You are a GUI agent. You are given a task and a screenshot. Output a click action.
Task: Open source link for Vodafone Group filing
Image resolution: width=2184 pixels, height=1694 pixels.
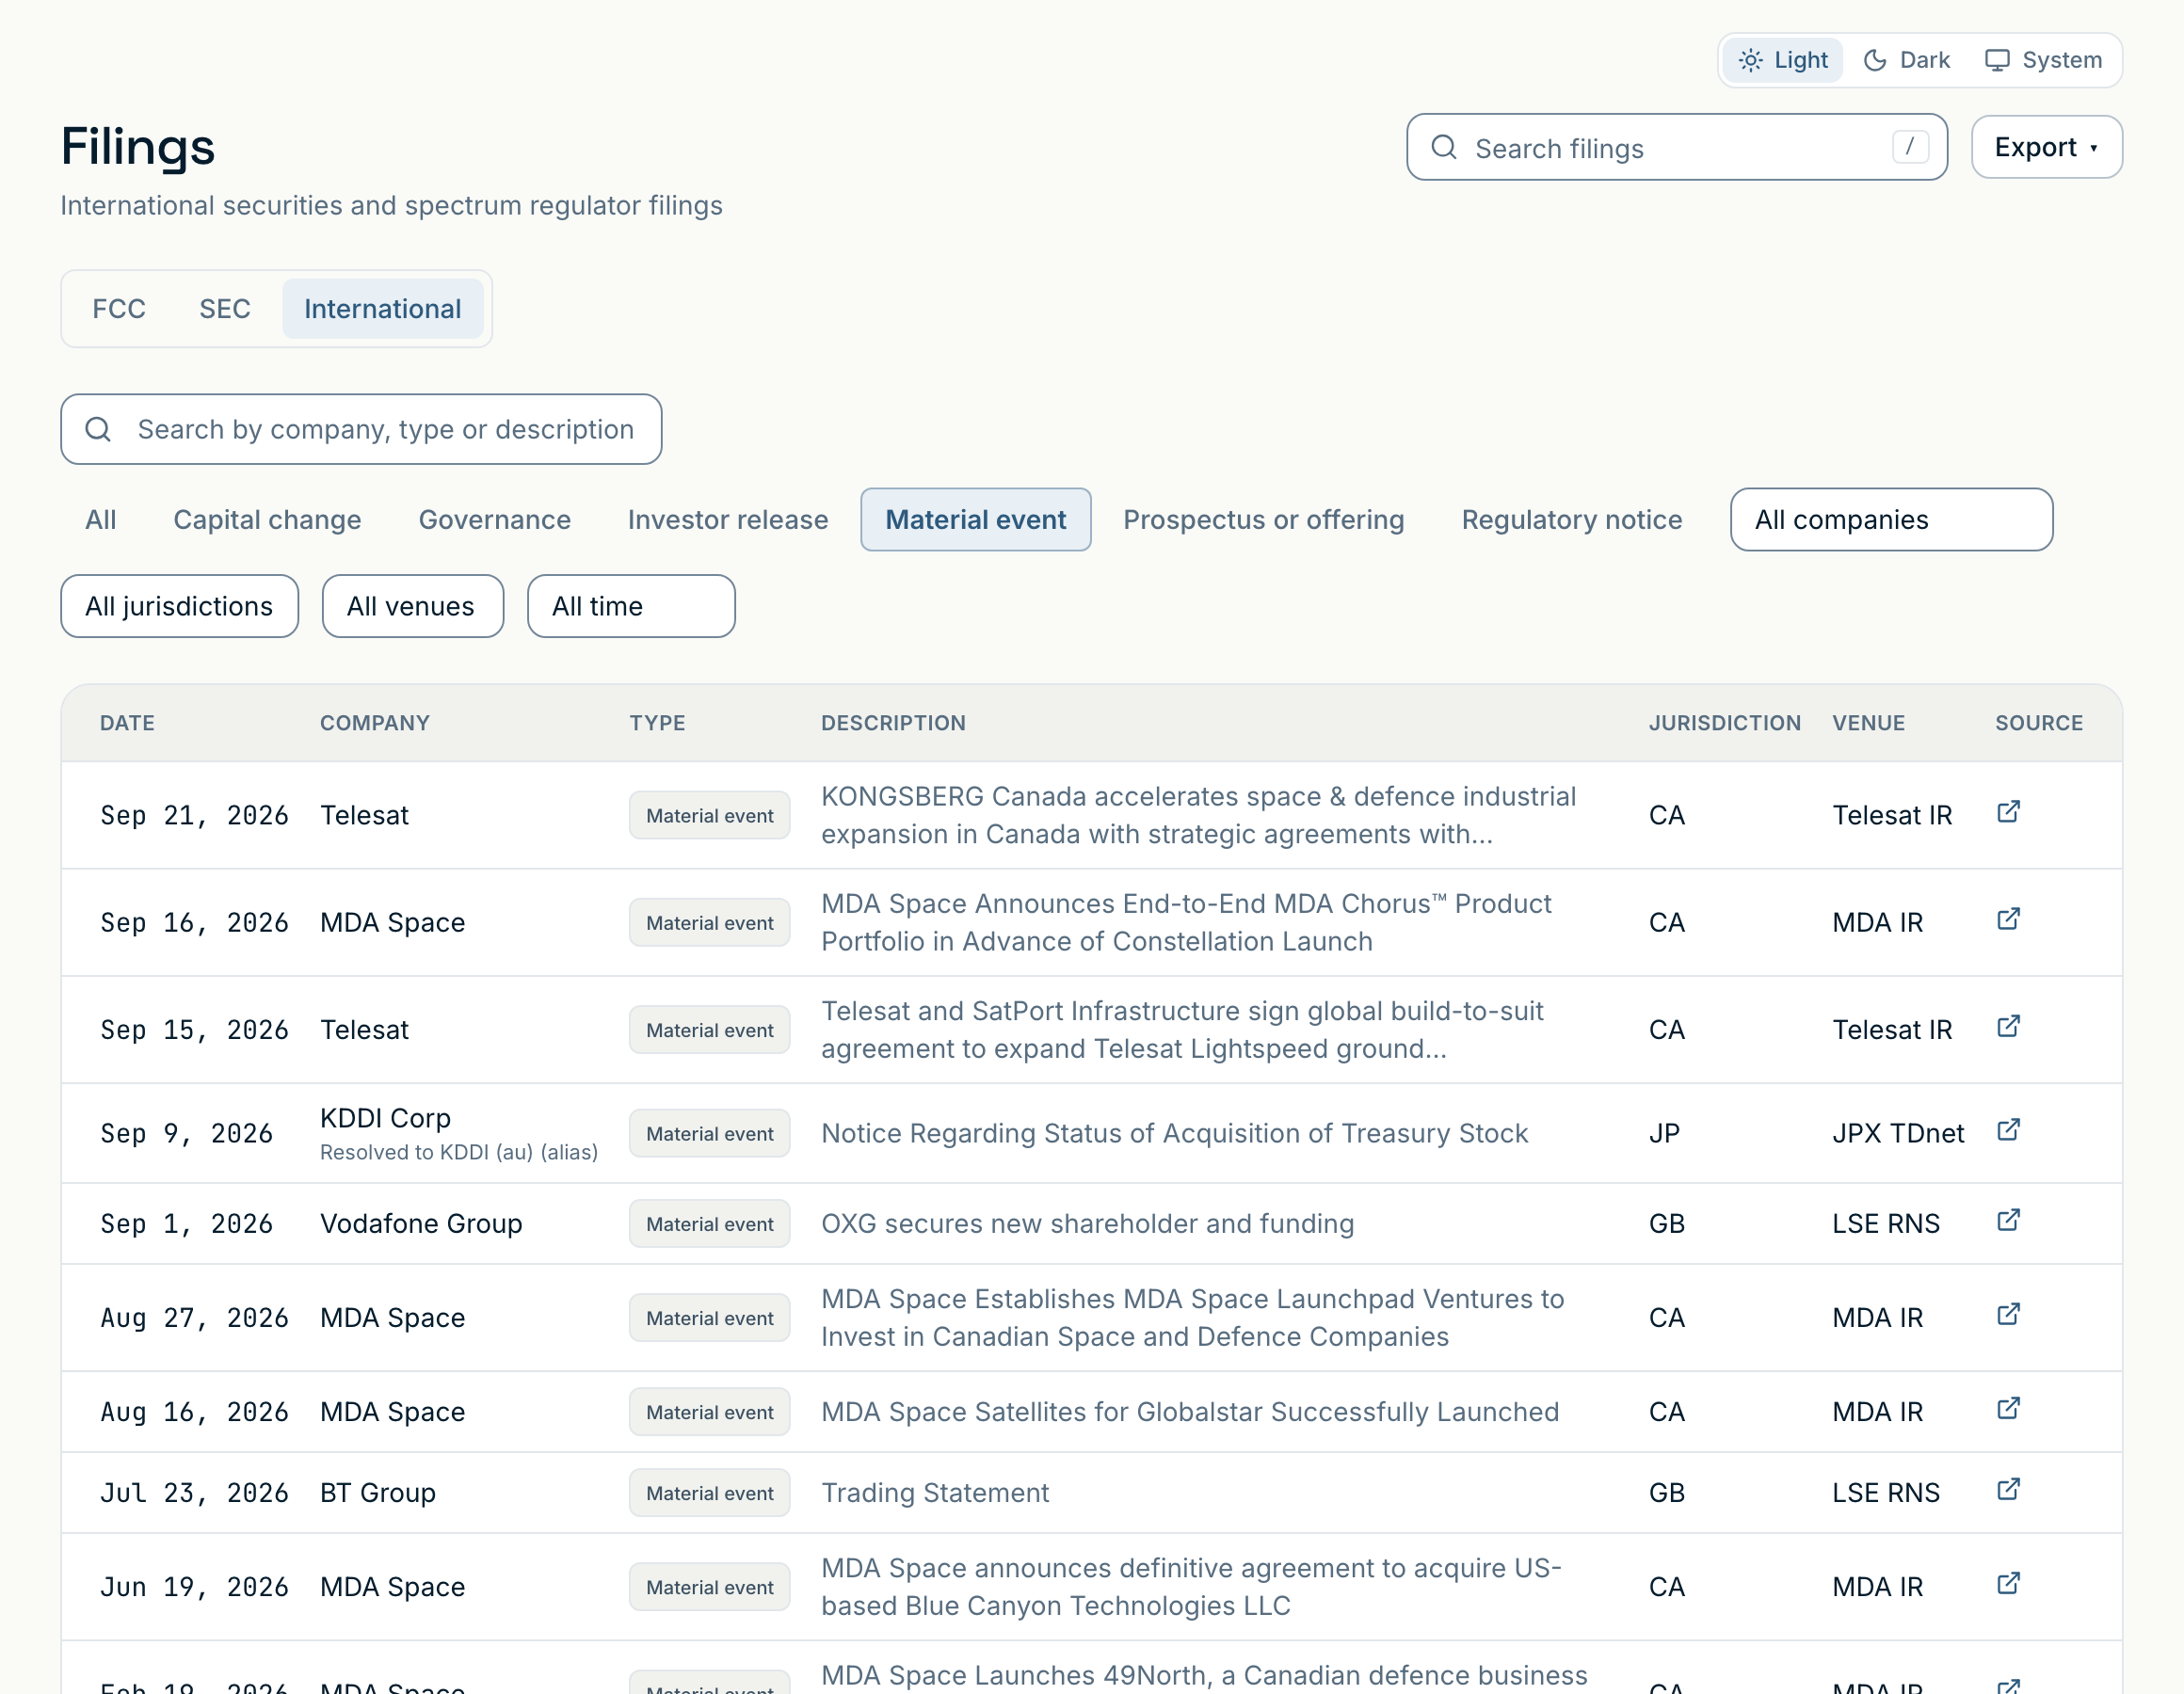[x=2008, y=1220]
